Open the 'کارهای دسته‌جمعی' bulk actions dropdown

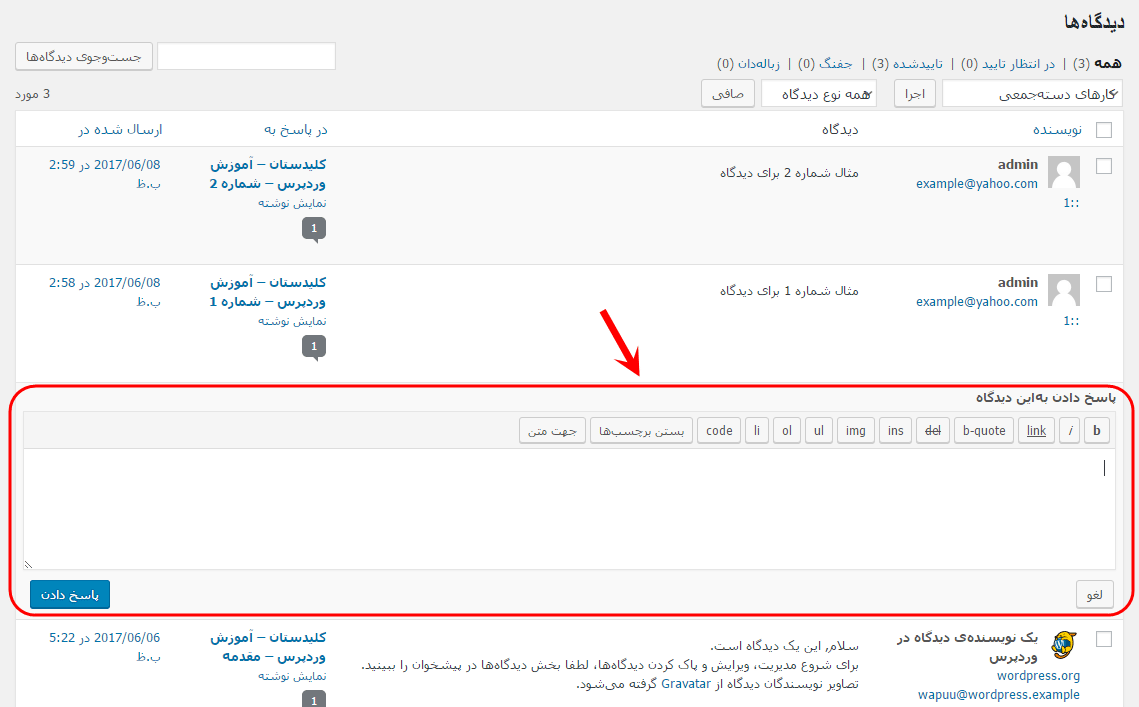tap(1032, 94)
